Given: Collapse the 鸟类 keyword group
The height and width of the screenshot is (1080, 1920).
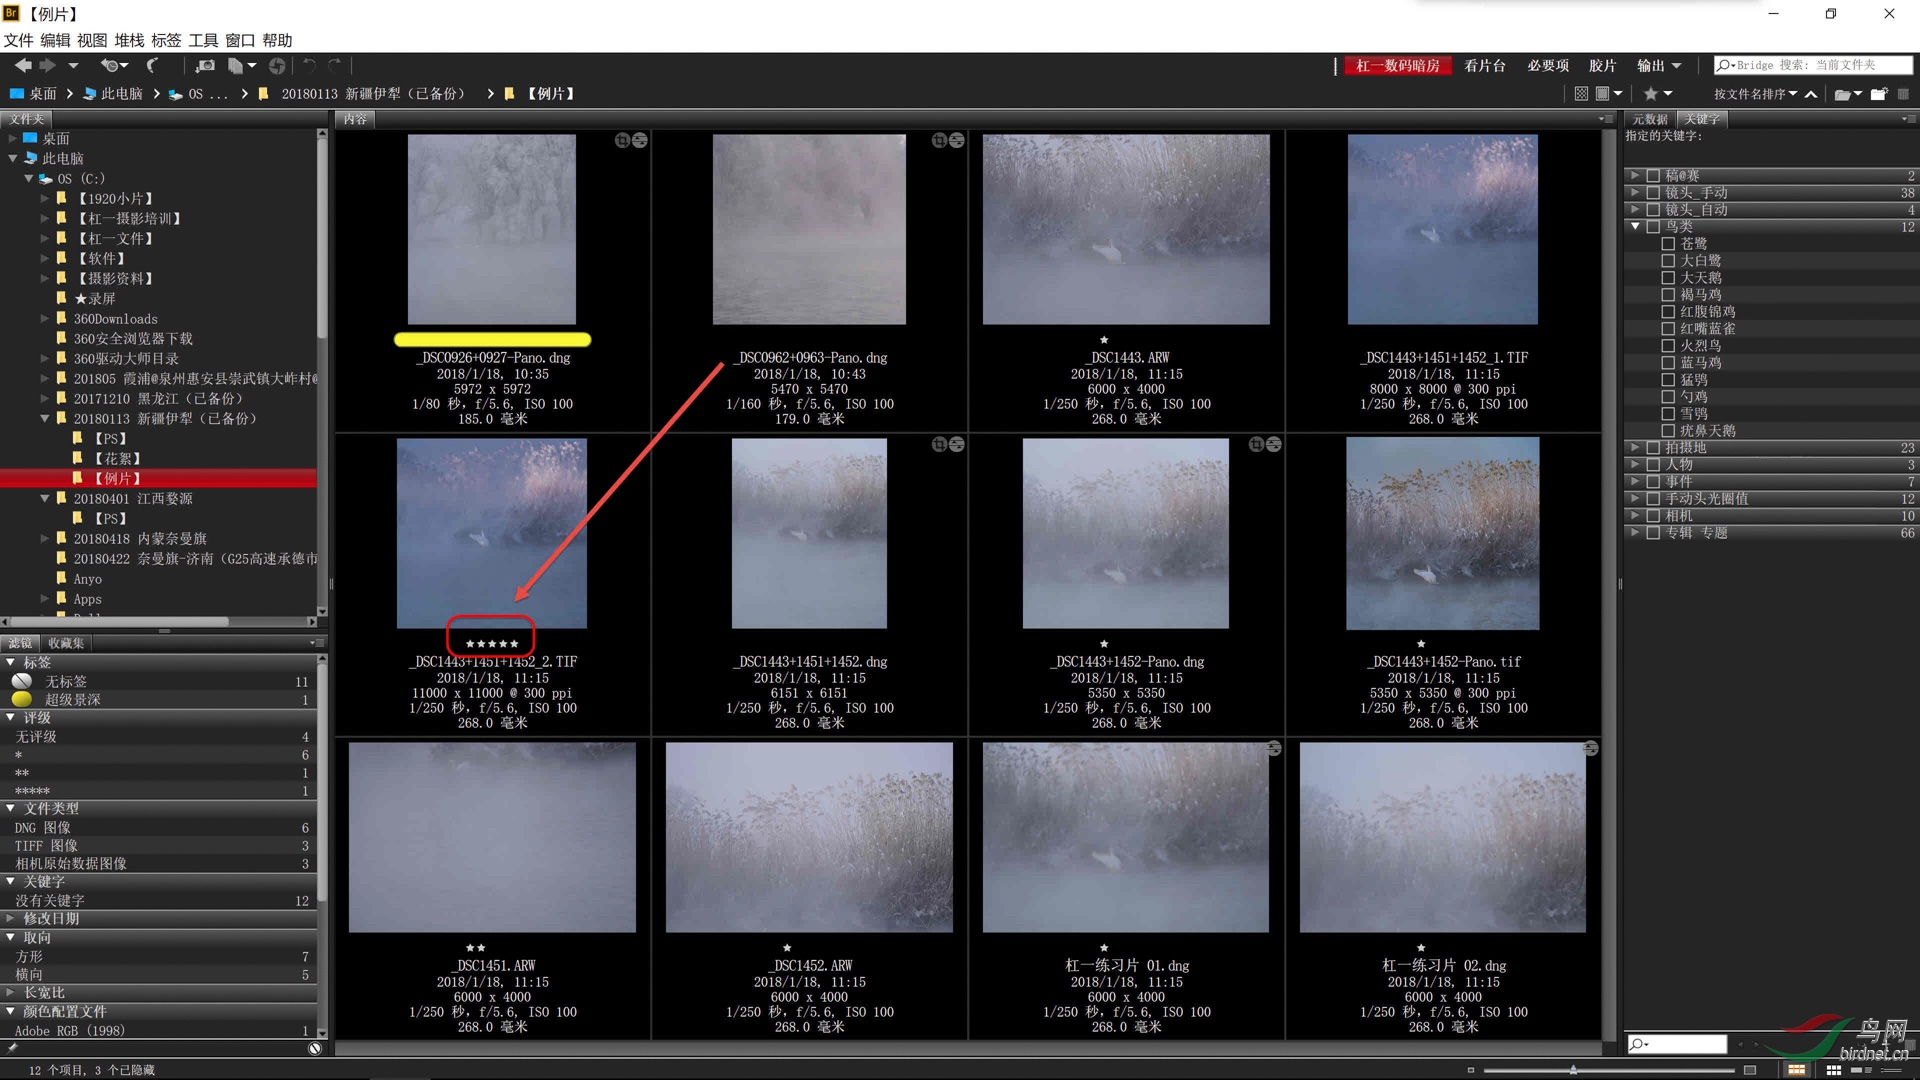Looking at the screenshot, I should click(1635, 227).
